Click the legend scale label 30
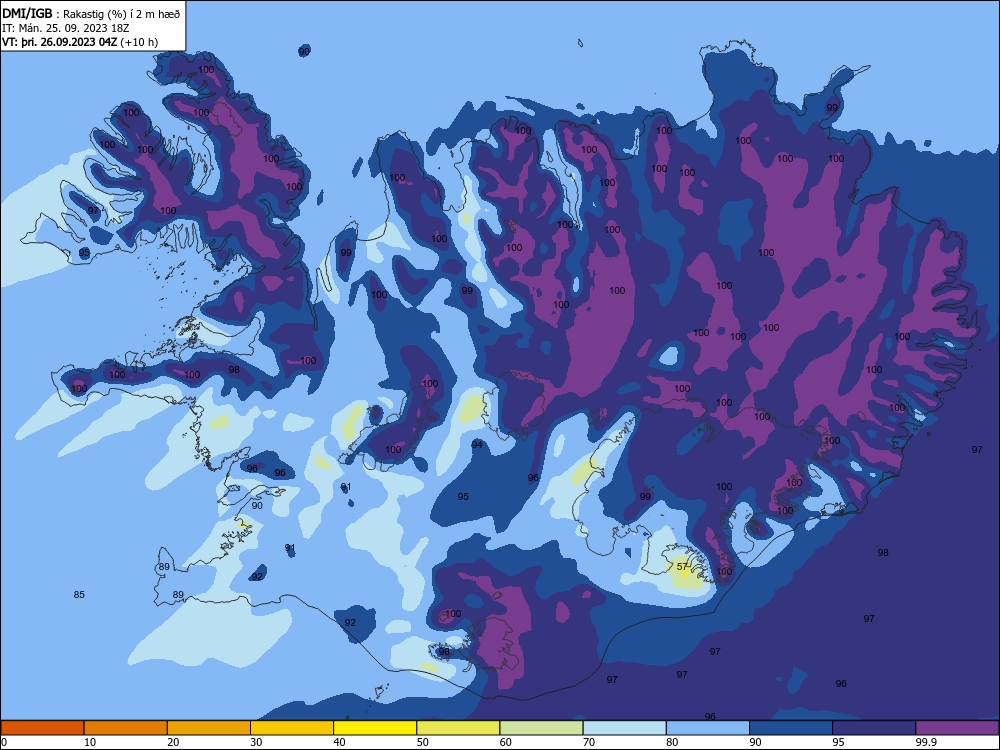The image size is (1000, 750). pyautogui.click(x=256, y=742)
